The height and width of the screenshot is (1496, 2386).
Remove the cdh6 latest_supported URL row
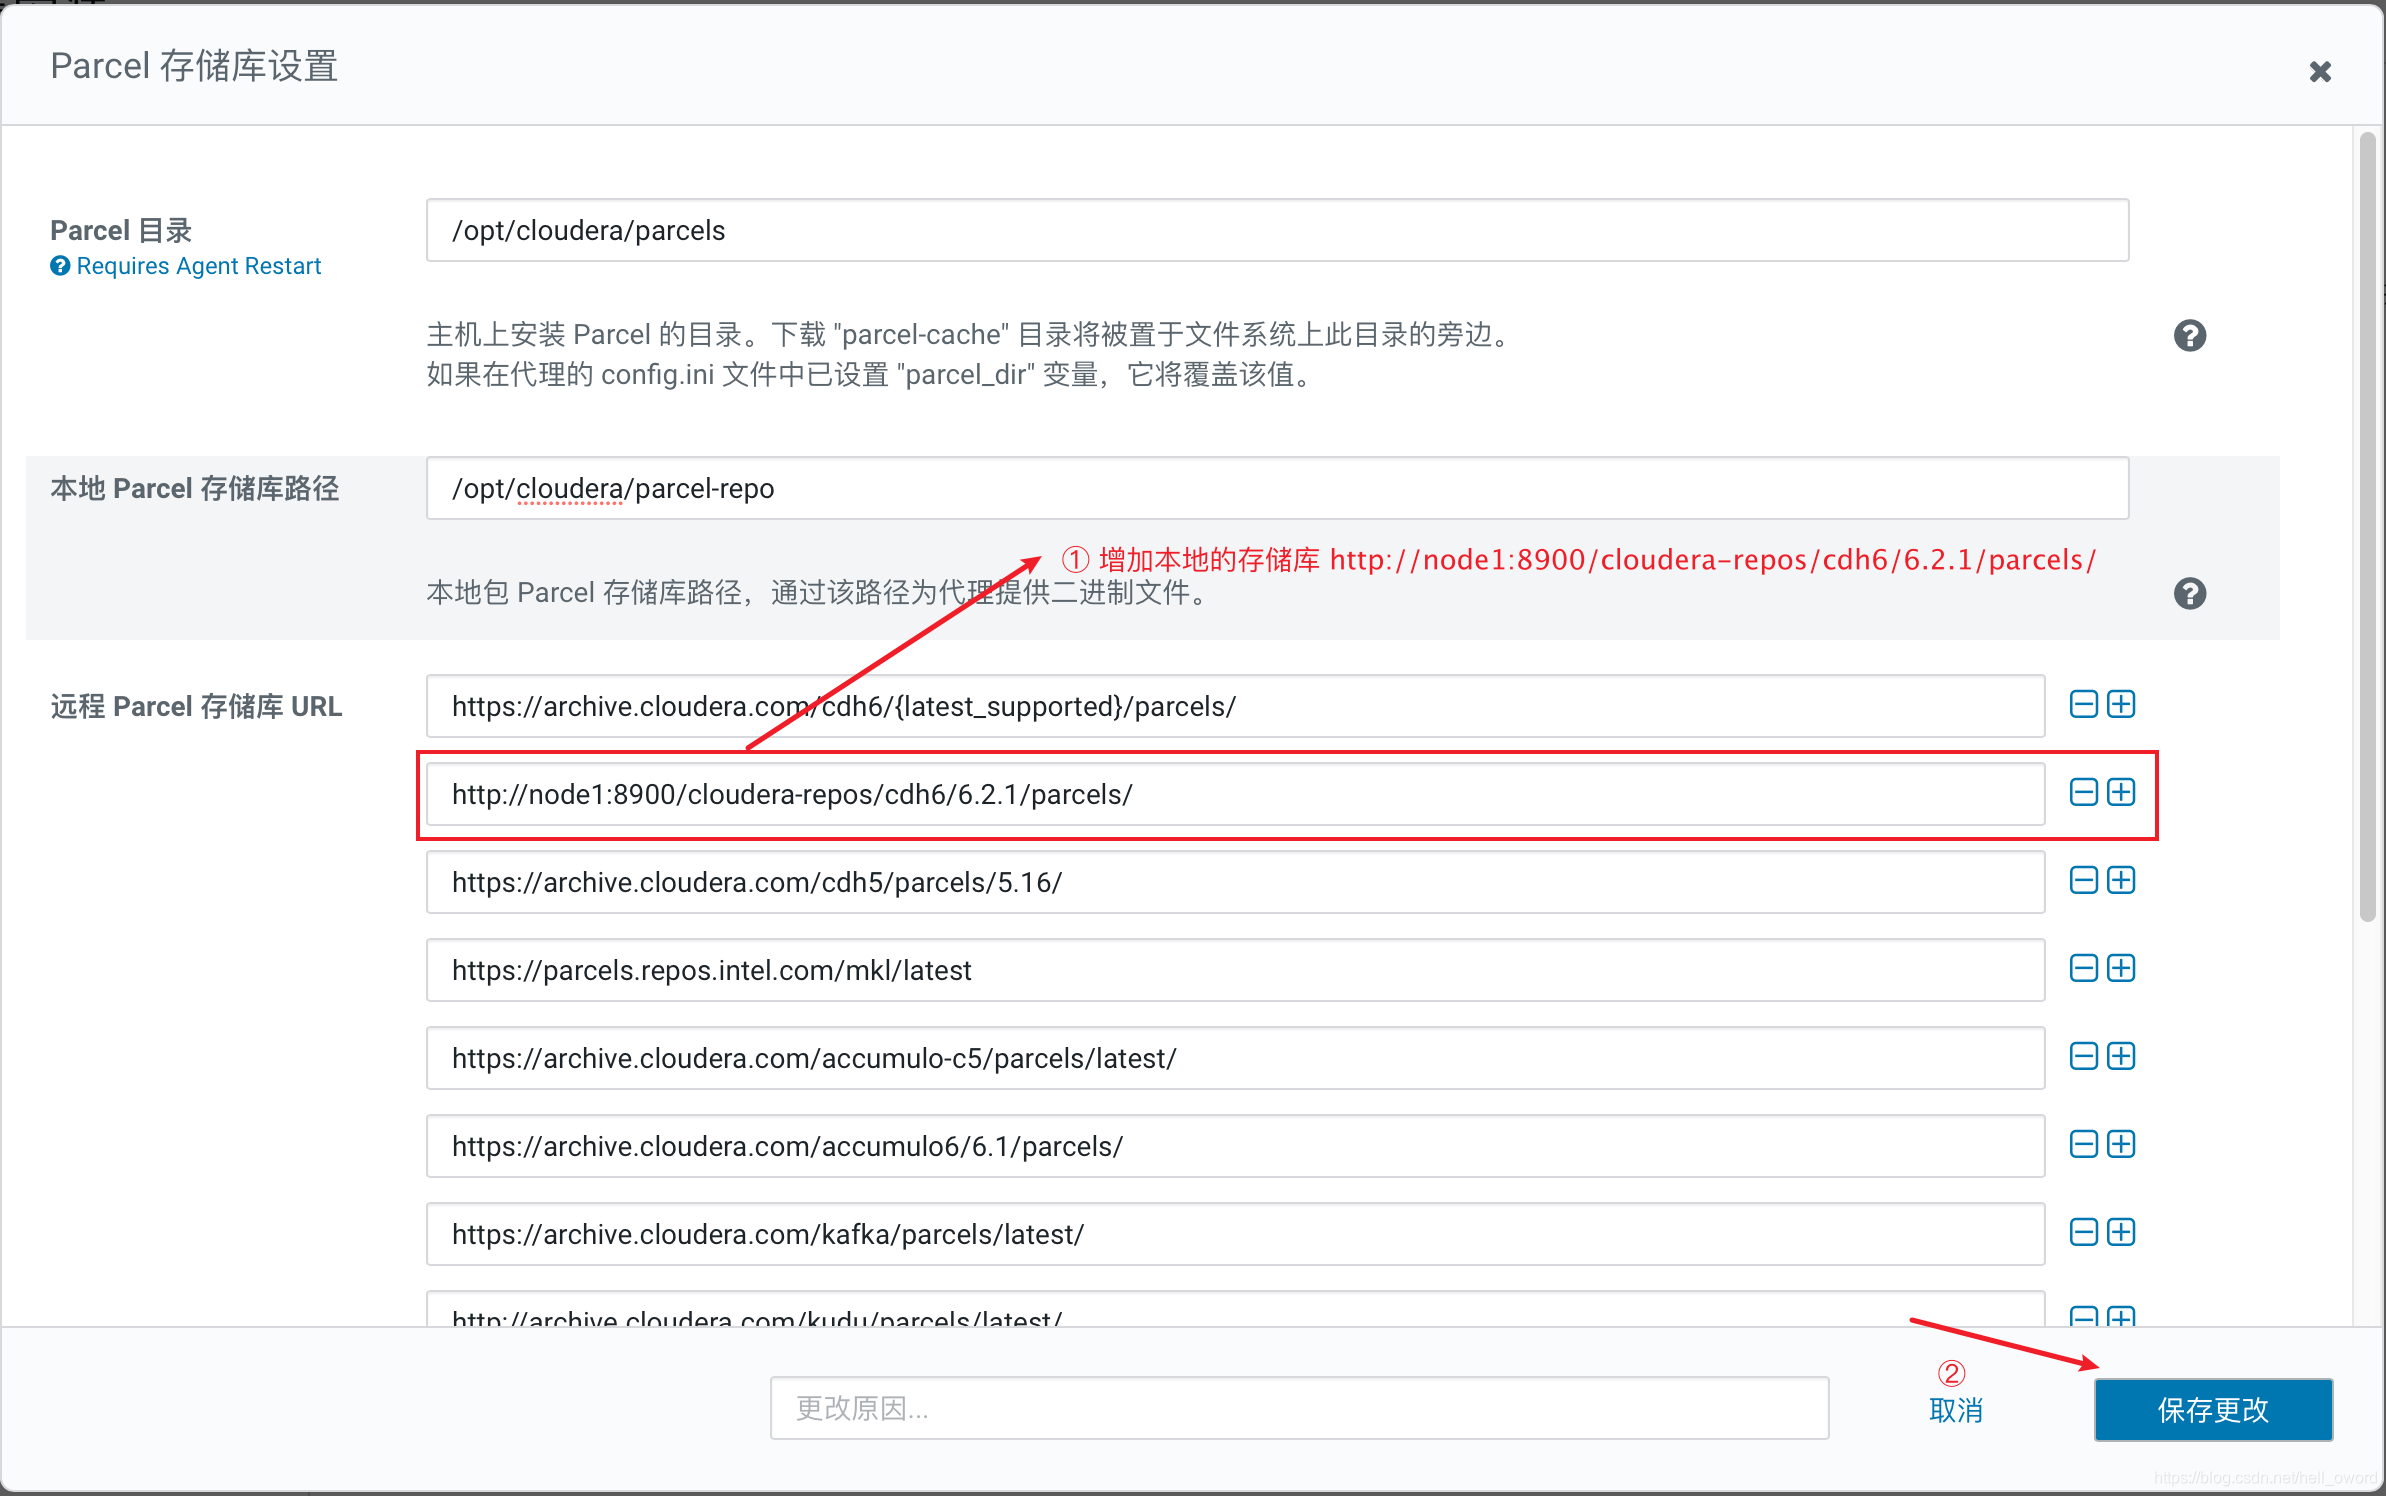2083,704
